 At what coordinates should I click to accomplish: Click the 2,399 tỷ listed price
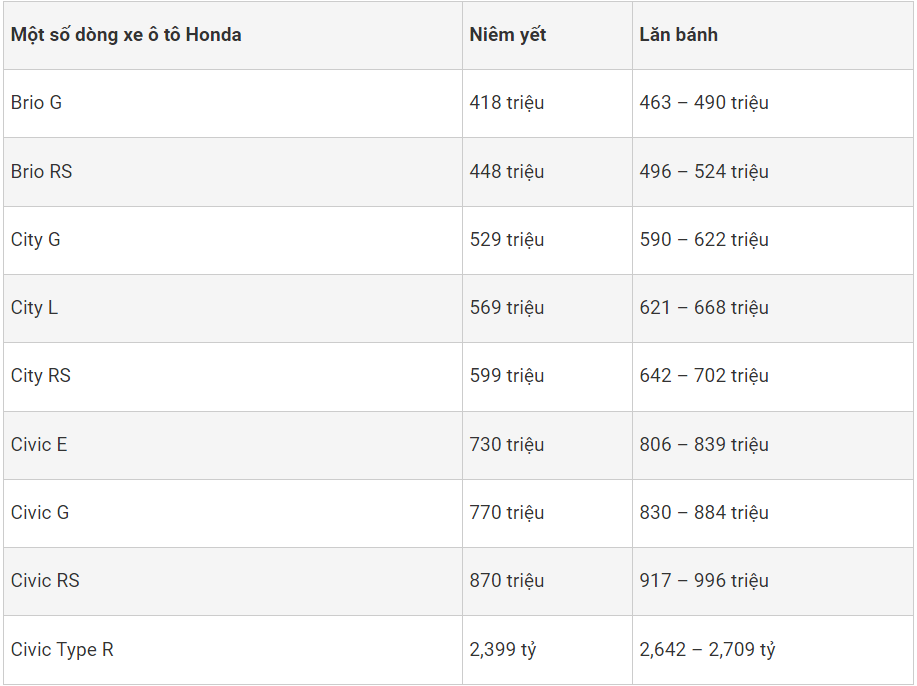pyautogui.click(x=503, y=650)
